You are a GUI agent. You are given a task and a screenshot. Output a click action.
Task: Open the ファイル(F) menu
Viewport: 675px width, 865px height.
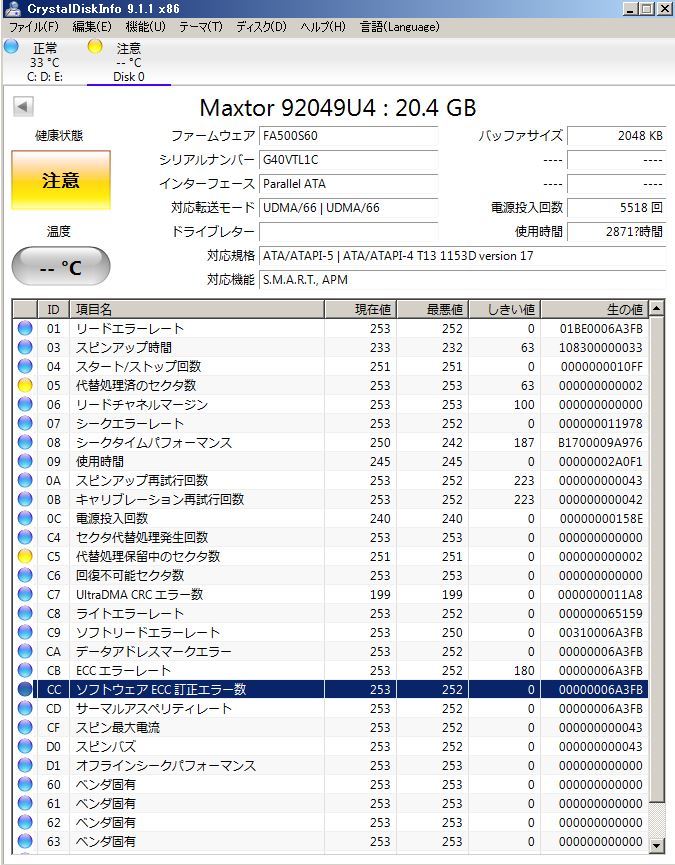(x=34, y=26)
